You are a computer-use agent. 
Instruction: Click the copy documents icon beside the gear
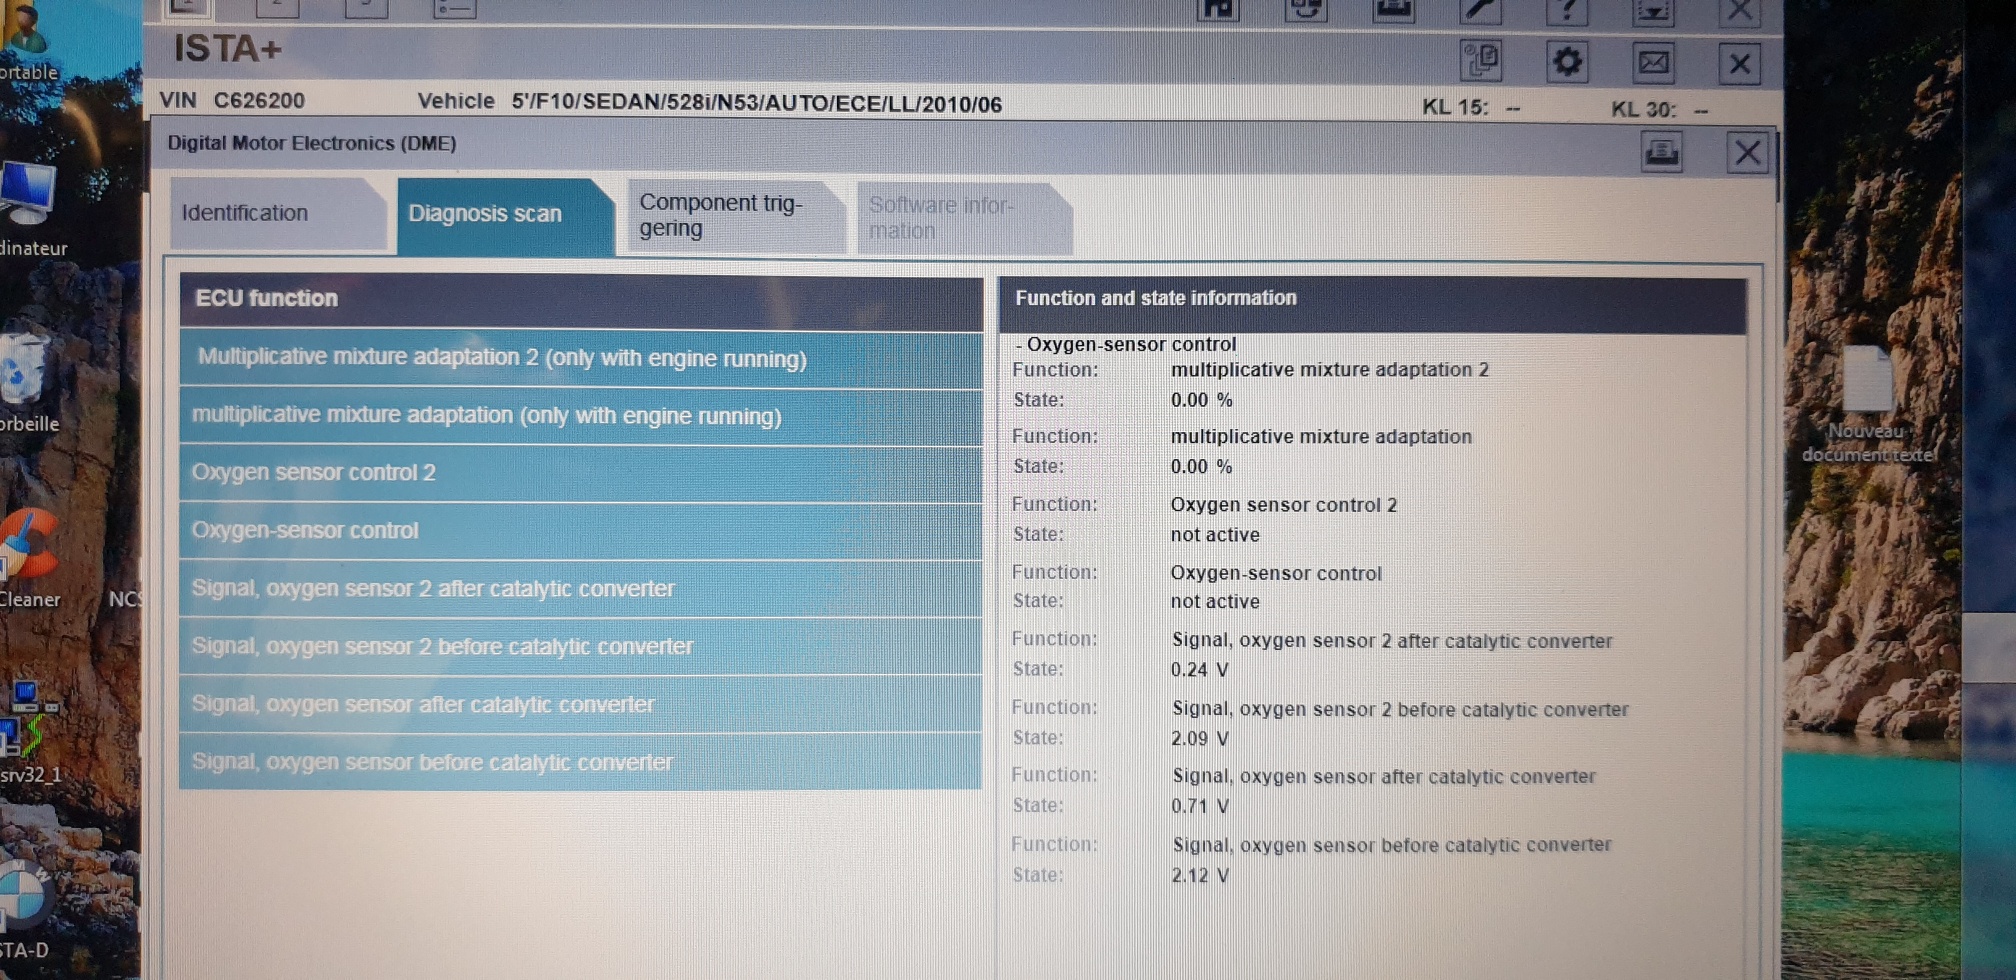pos(1480,61)
